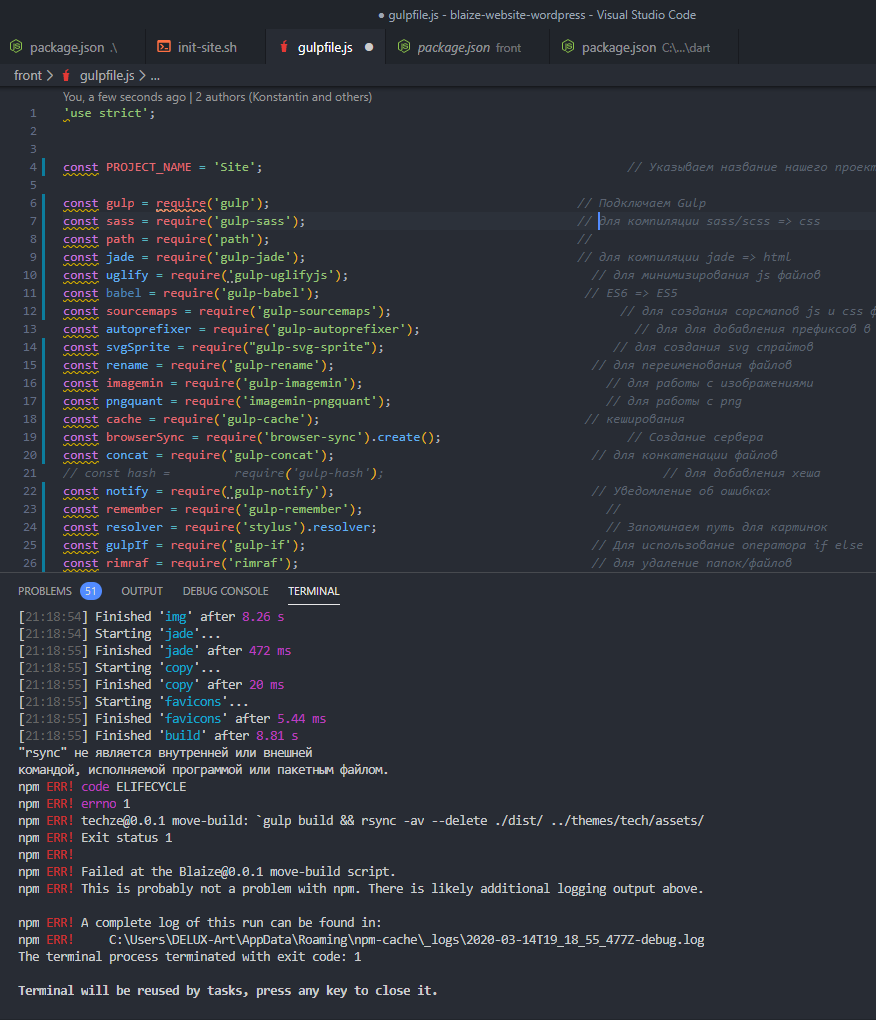This screenshot has width=876, height=1020.
Task: Open the DEBUG CONSOLE panel tab
Action: click(x=225, y=591)
